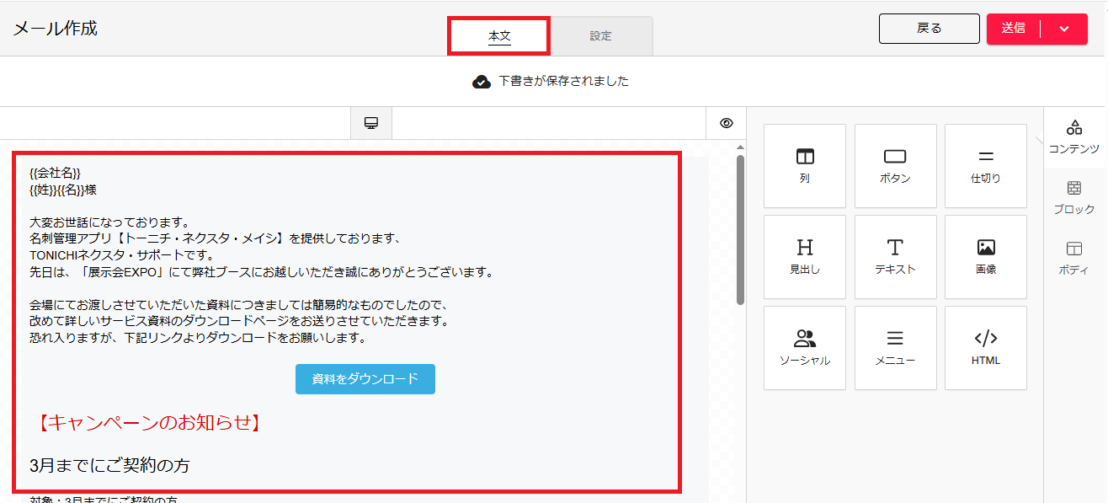Add a ボタン content block

pyautogui.click(x=895, y=166)
